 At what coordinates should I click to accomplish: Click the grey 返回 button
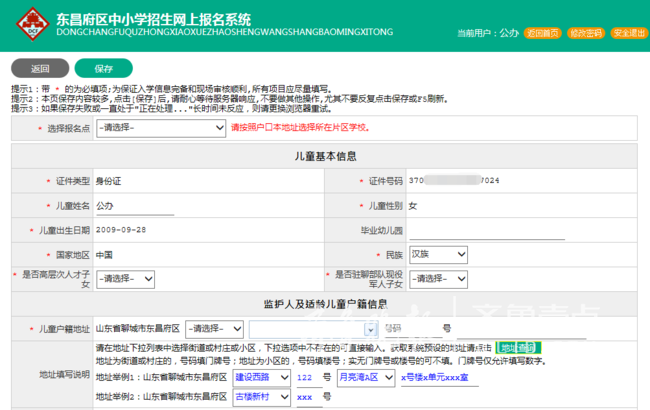pos(40,68)
